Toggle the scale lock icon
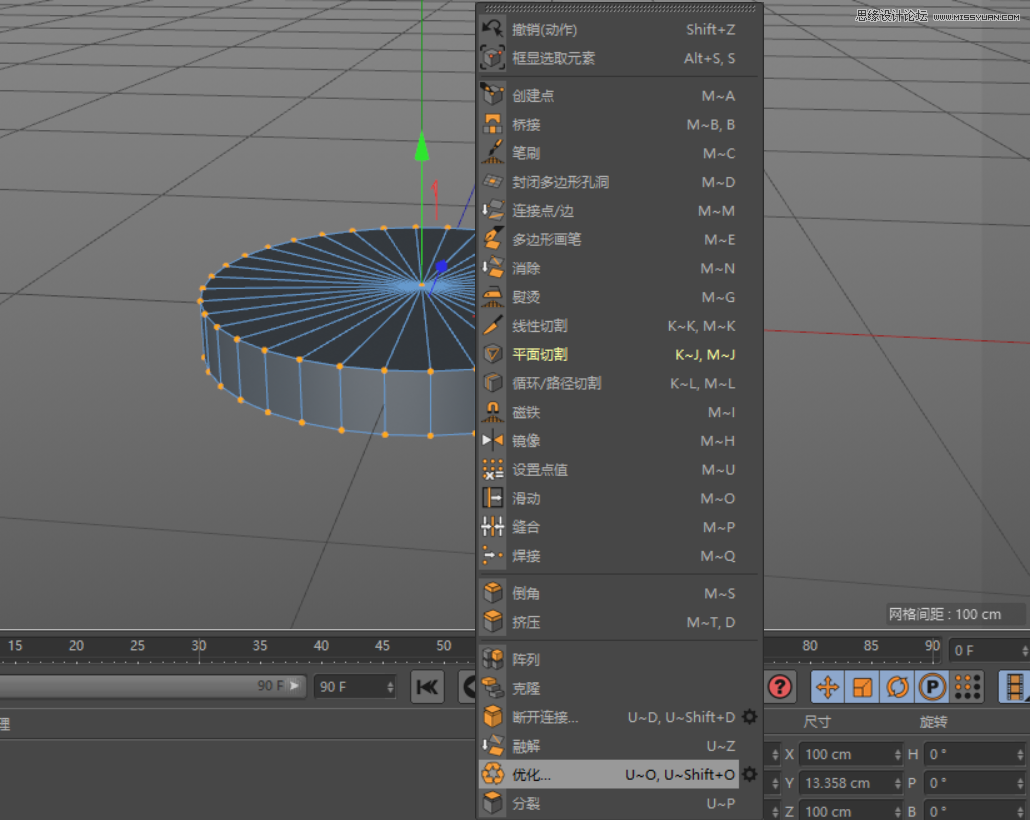 pos(862,687)
